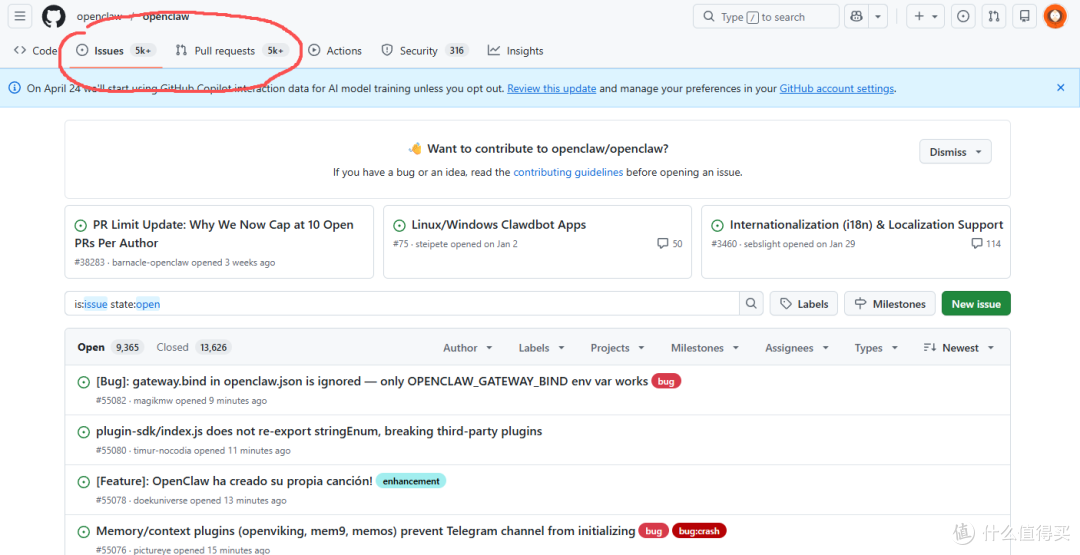Viewport: 1080px width, 555px height.
Task: Go to GitHub home via Octocat logo
Action: pos(54,17)
